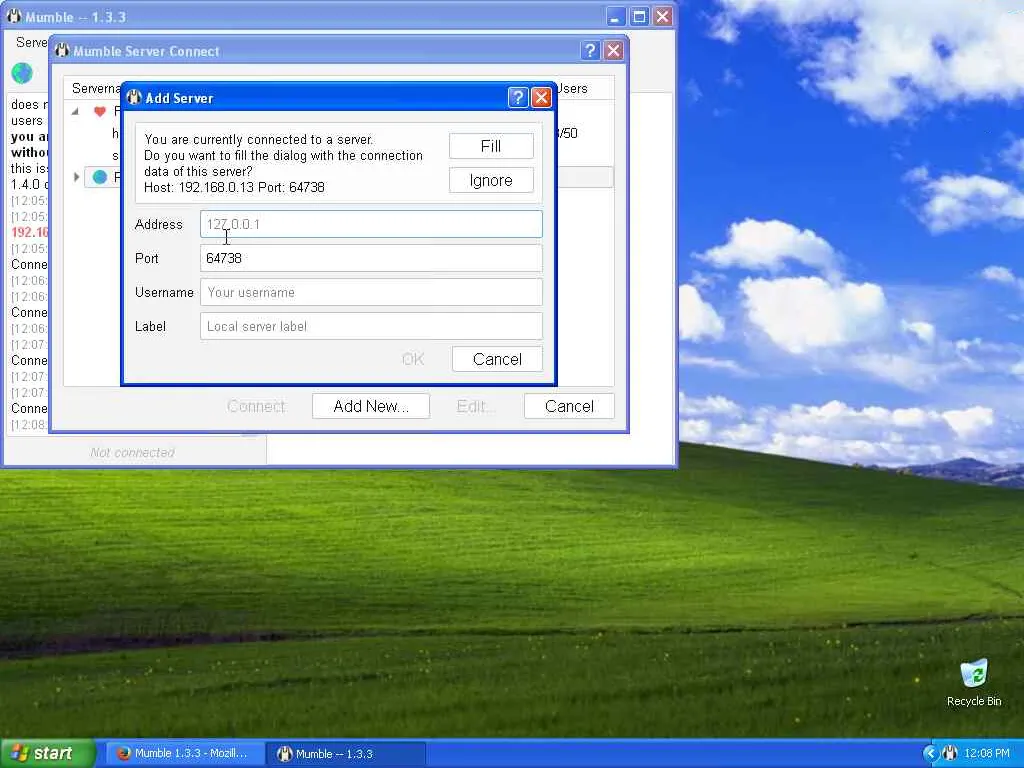Click the Port field showing 64738
The image size is (1024, 768).
tap(371, 258)
